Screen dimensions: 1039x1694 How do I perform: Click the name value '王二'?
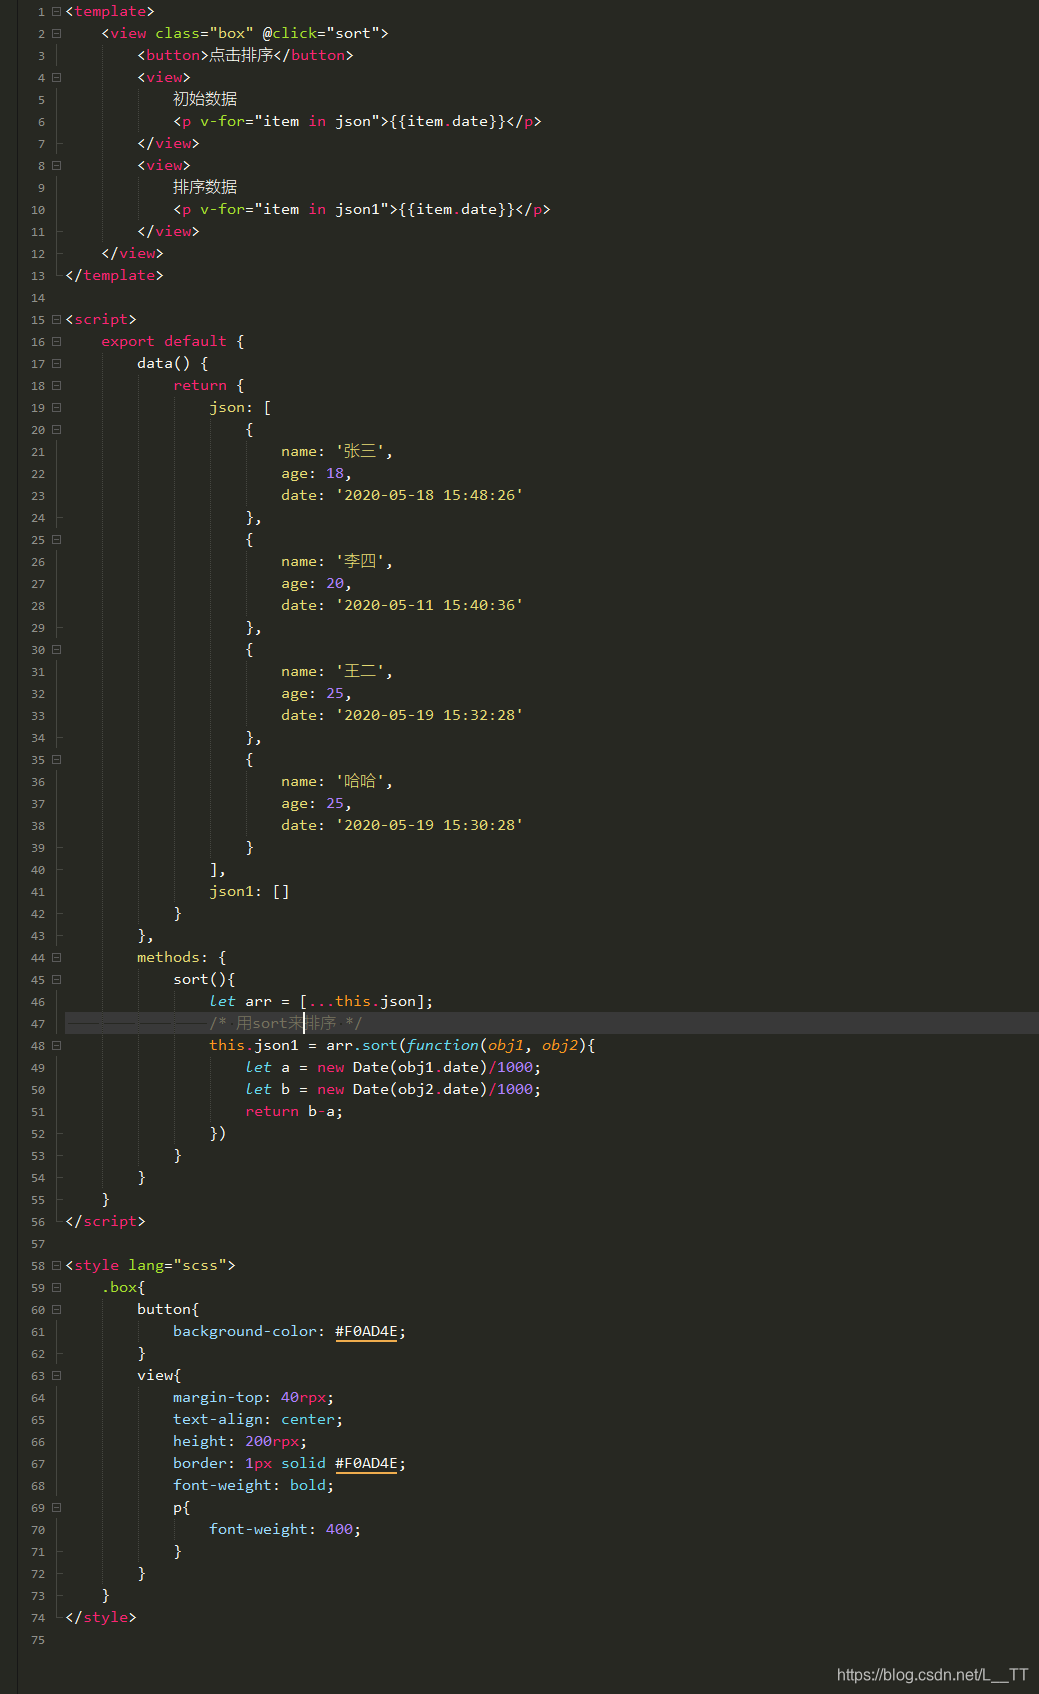click(x=360, y=671)
